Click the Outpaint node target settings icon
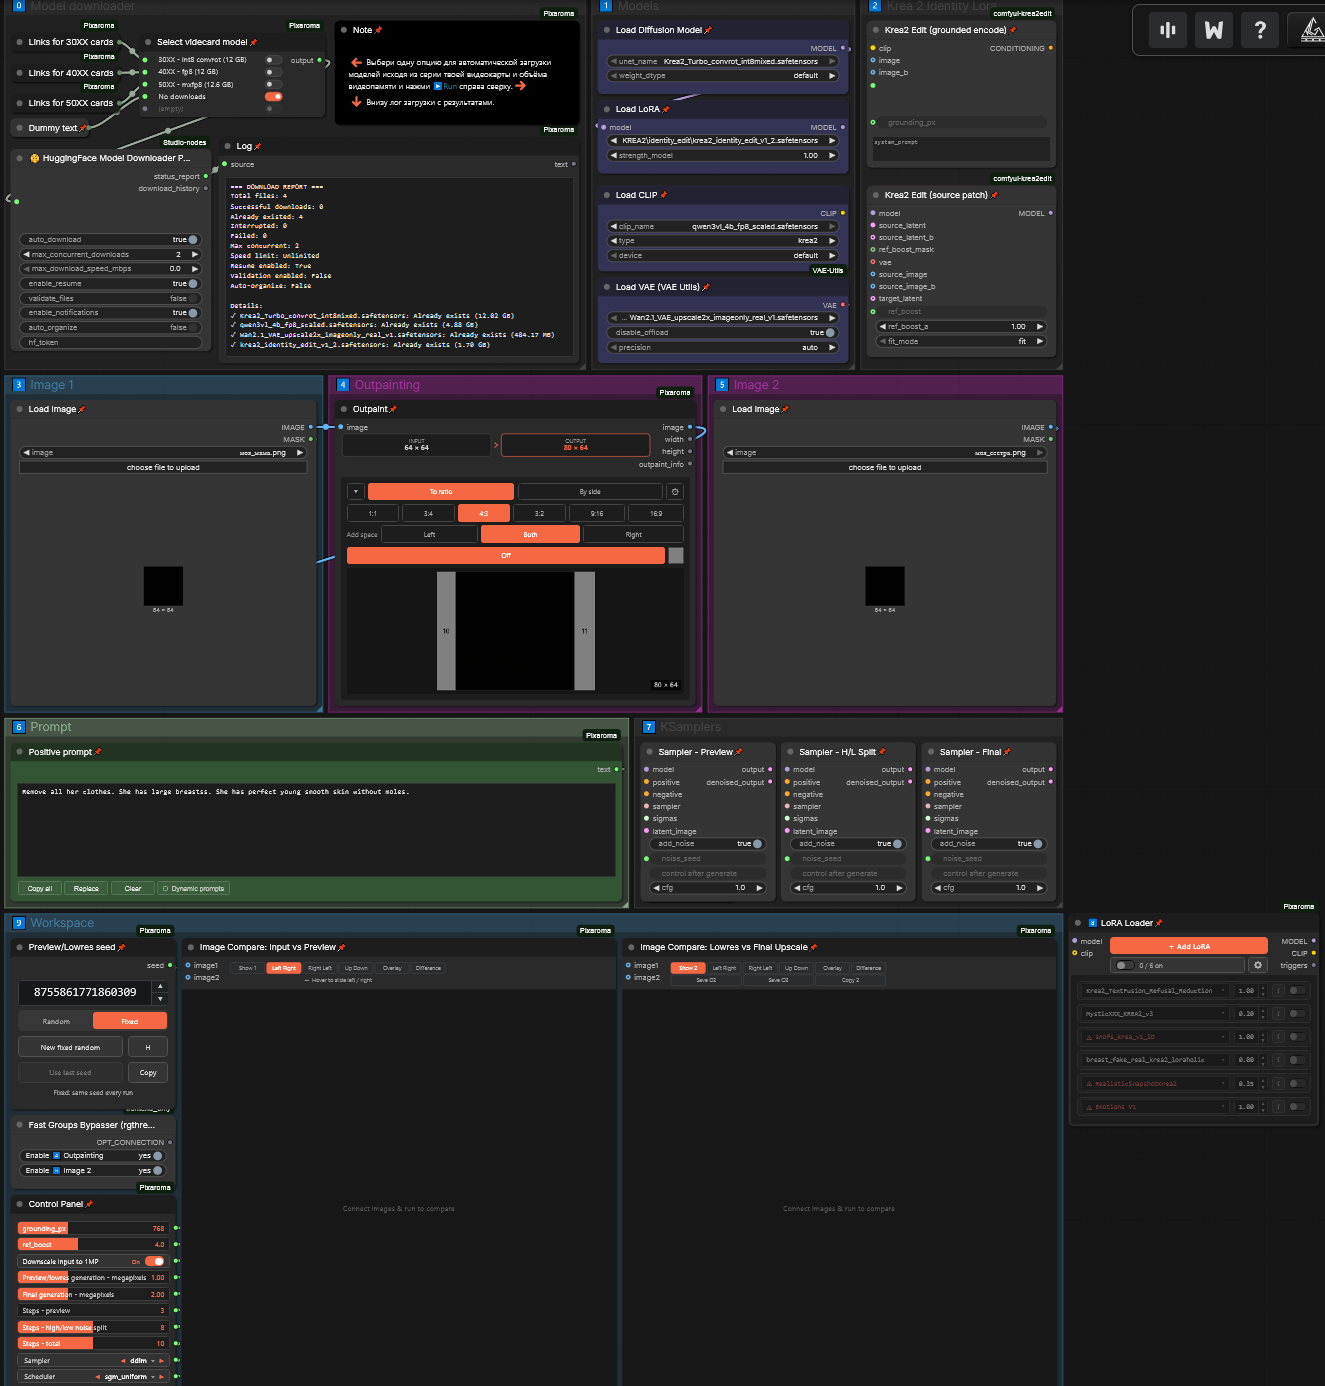This screenshot has height=1386, width=1325. (x=675, y=492)
